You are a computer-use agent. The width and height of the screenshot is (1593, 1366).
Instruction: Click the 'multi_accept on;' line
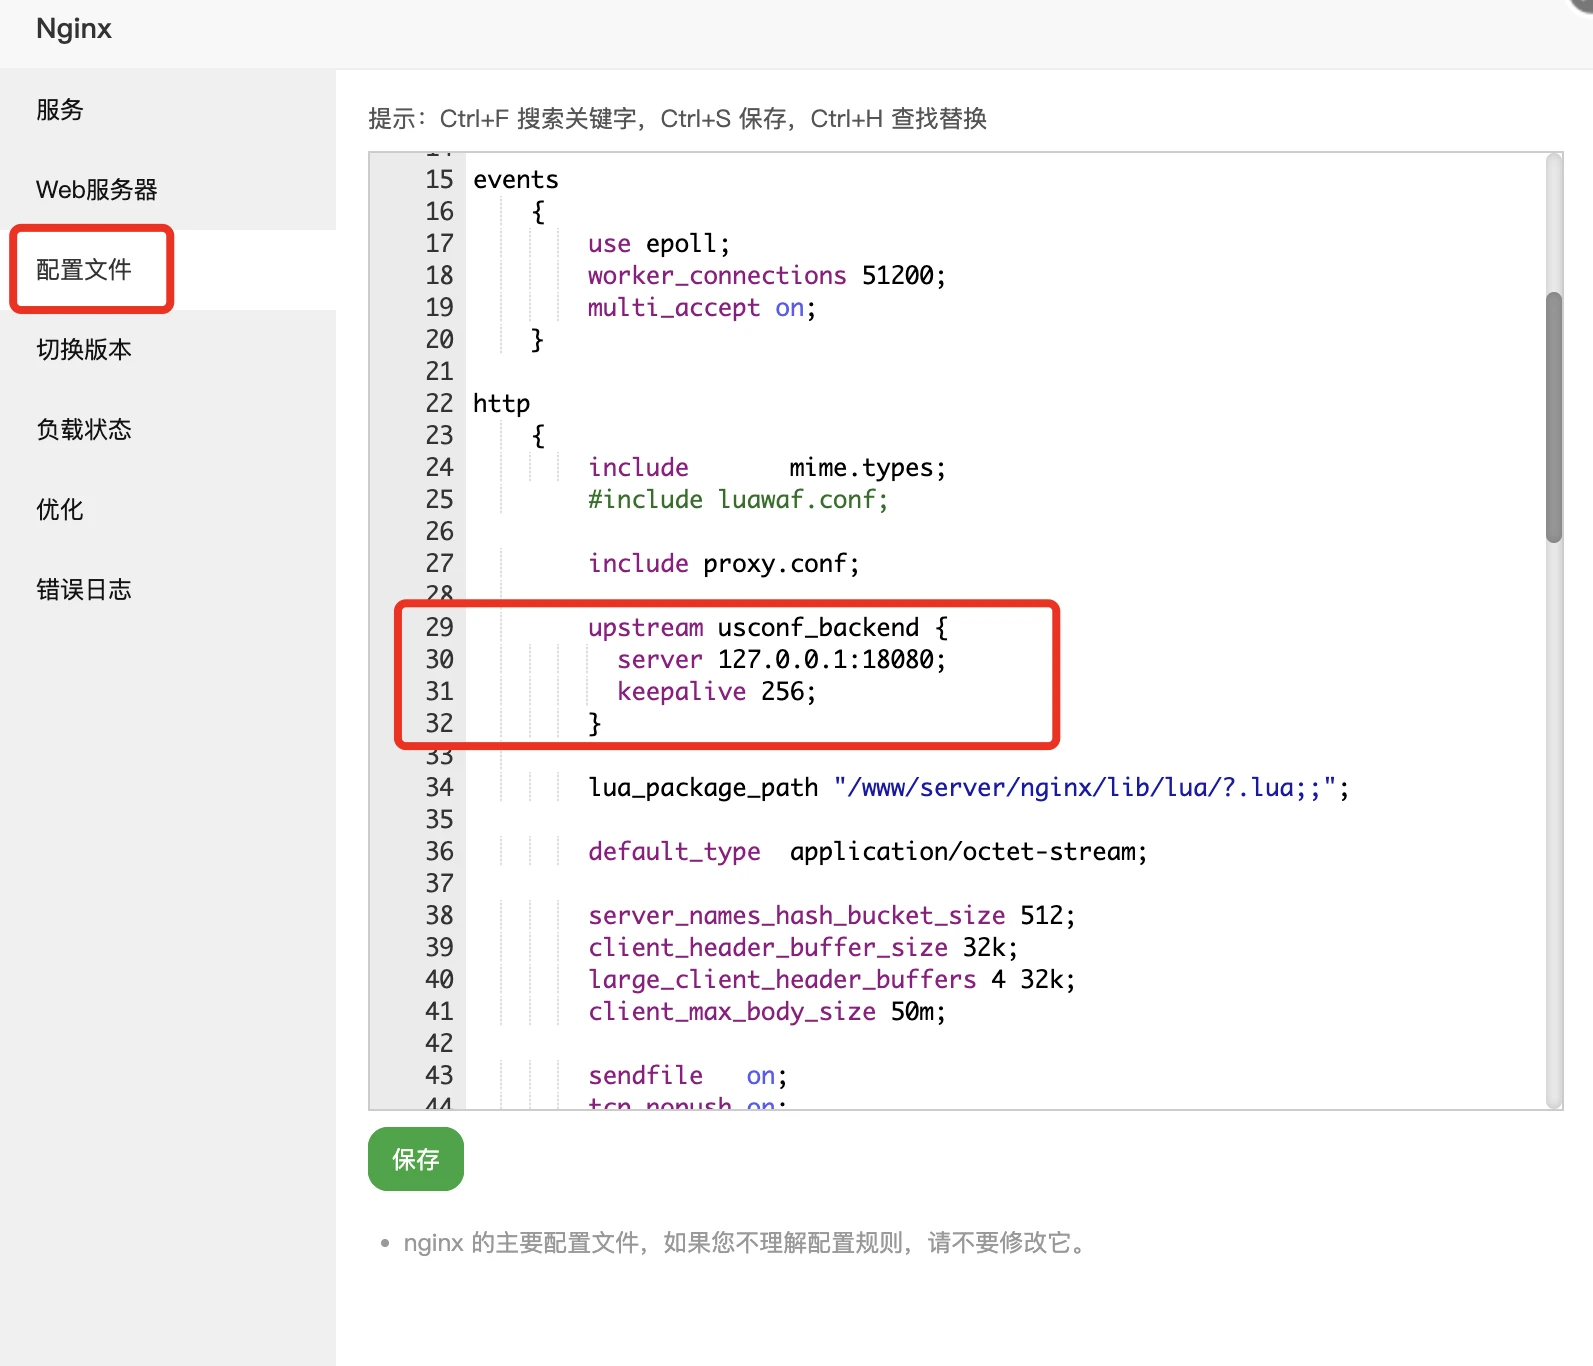[x=702, y=308]
